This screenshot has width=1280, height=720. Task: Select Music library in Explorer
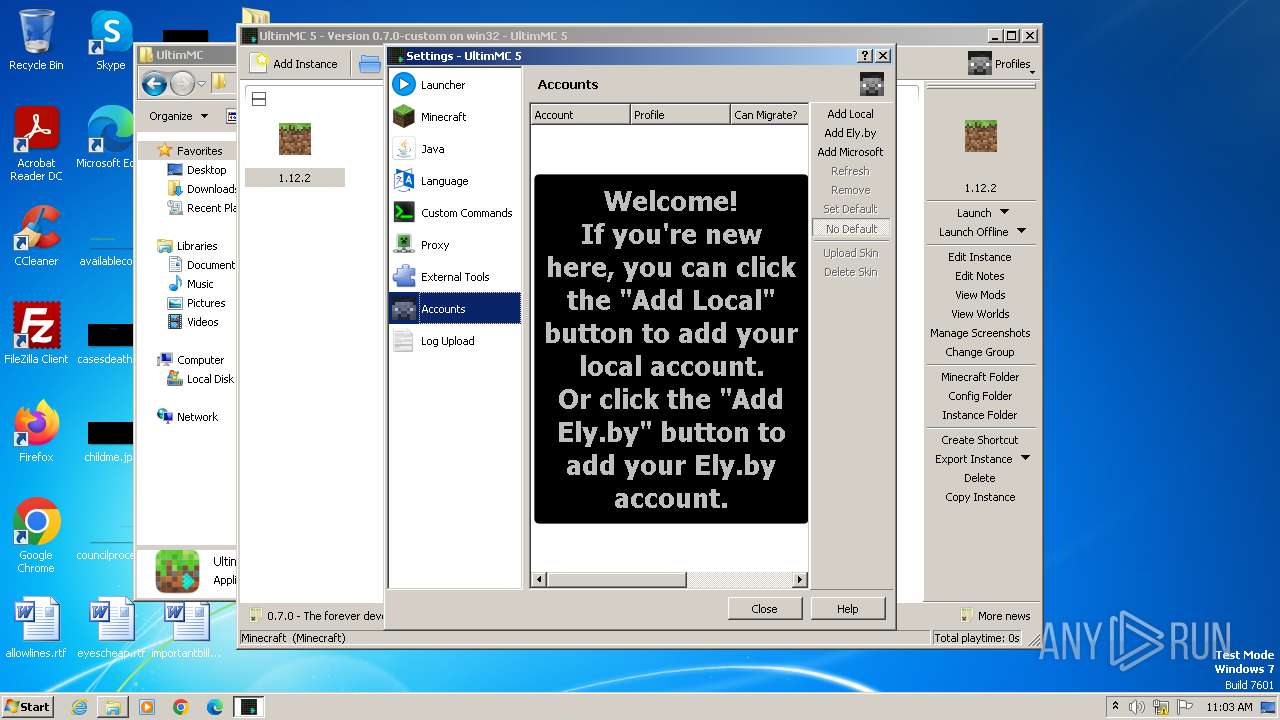[200, 284]
